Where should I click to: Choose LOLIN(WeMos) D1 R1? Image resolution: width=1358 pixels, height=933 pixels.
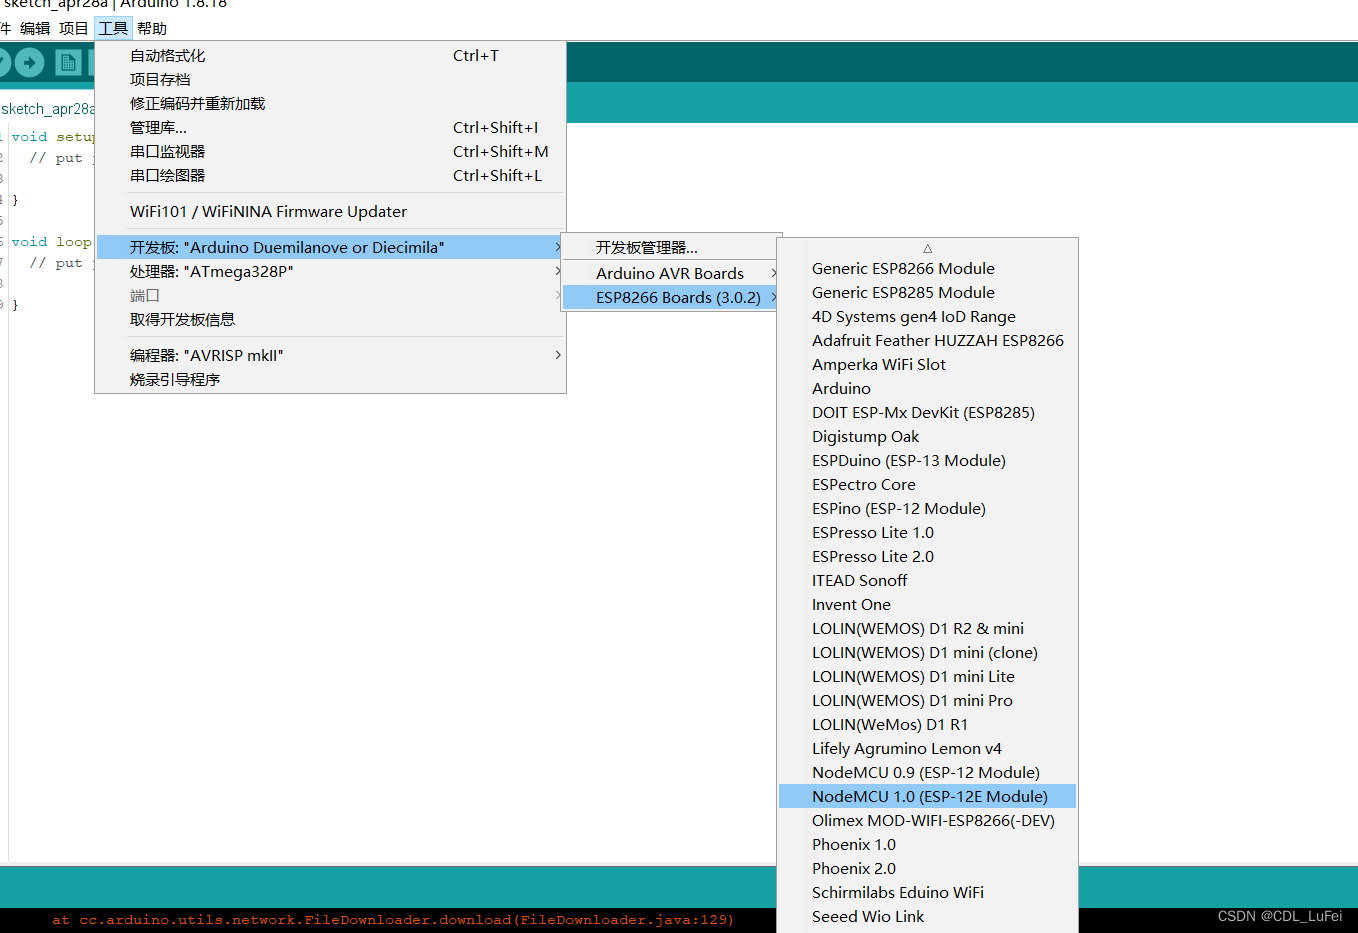(x=928, y=725)
